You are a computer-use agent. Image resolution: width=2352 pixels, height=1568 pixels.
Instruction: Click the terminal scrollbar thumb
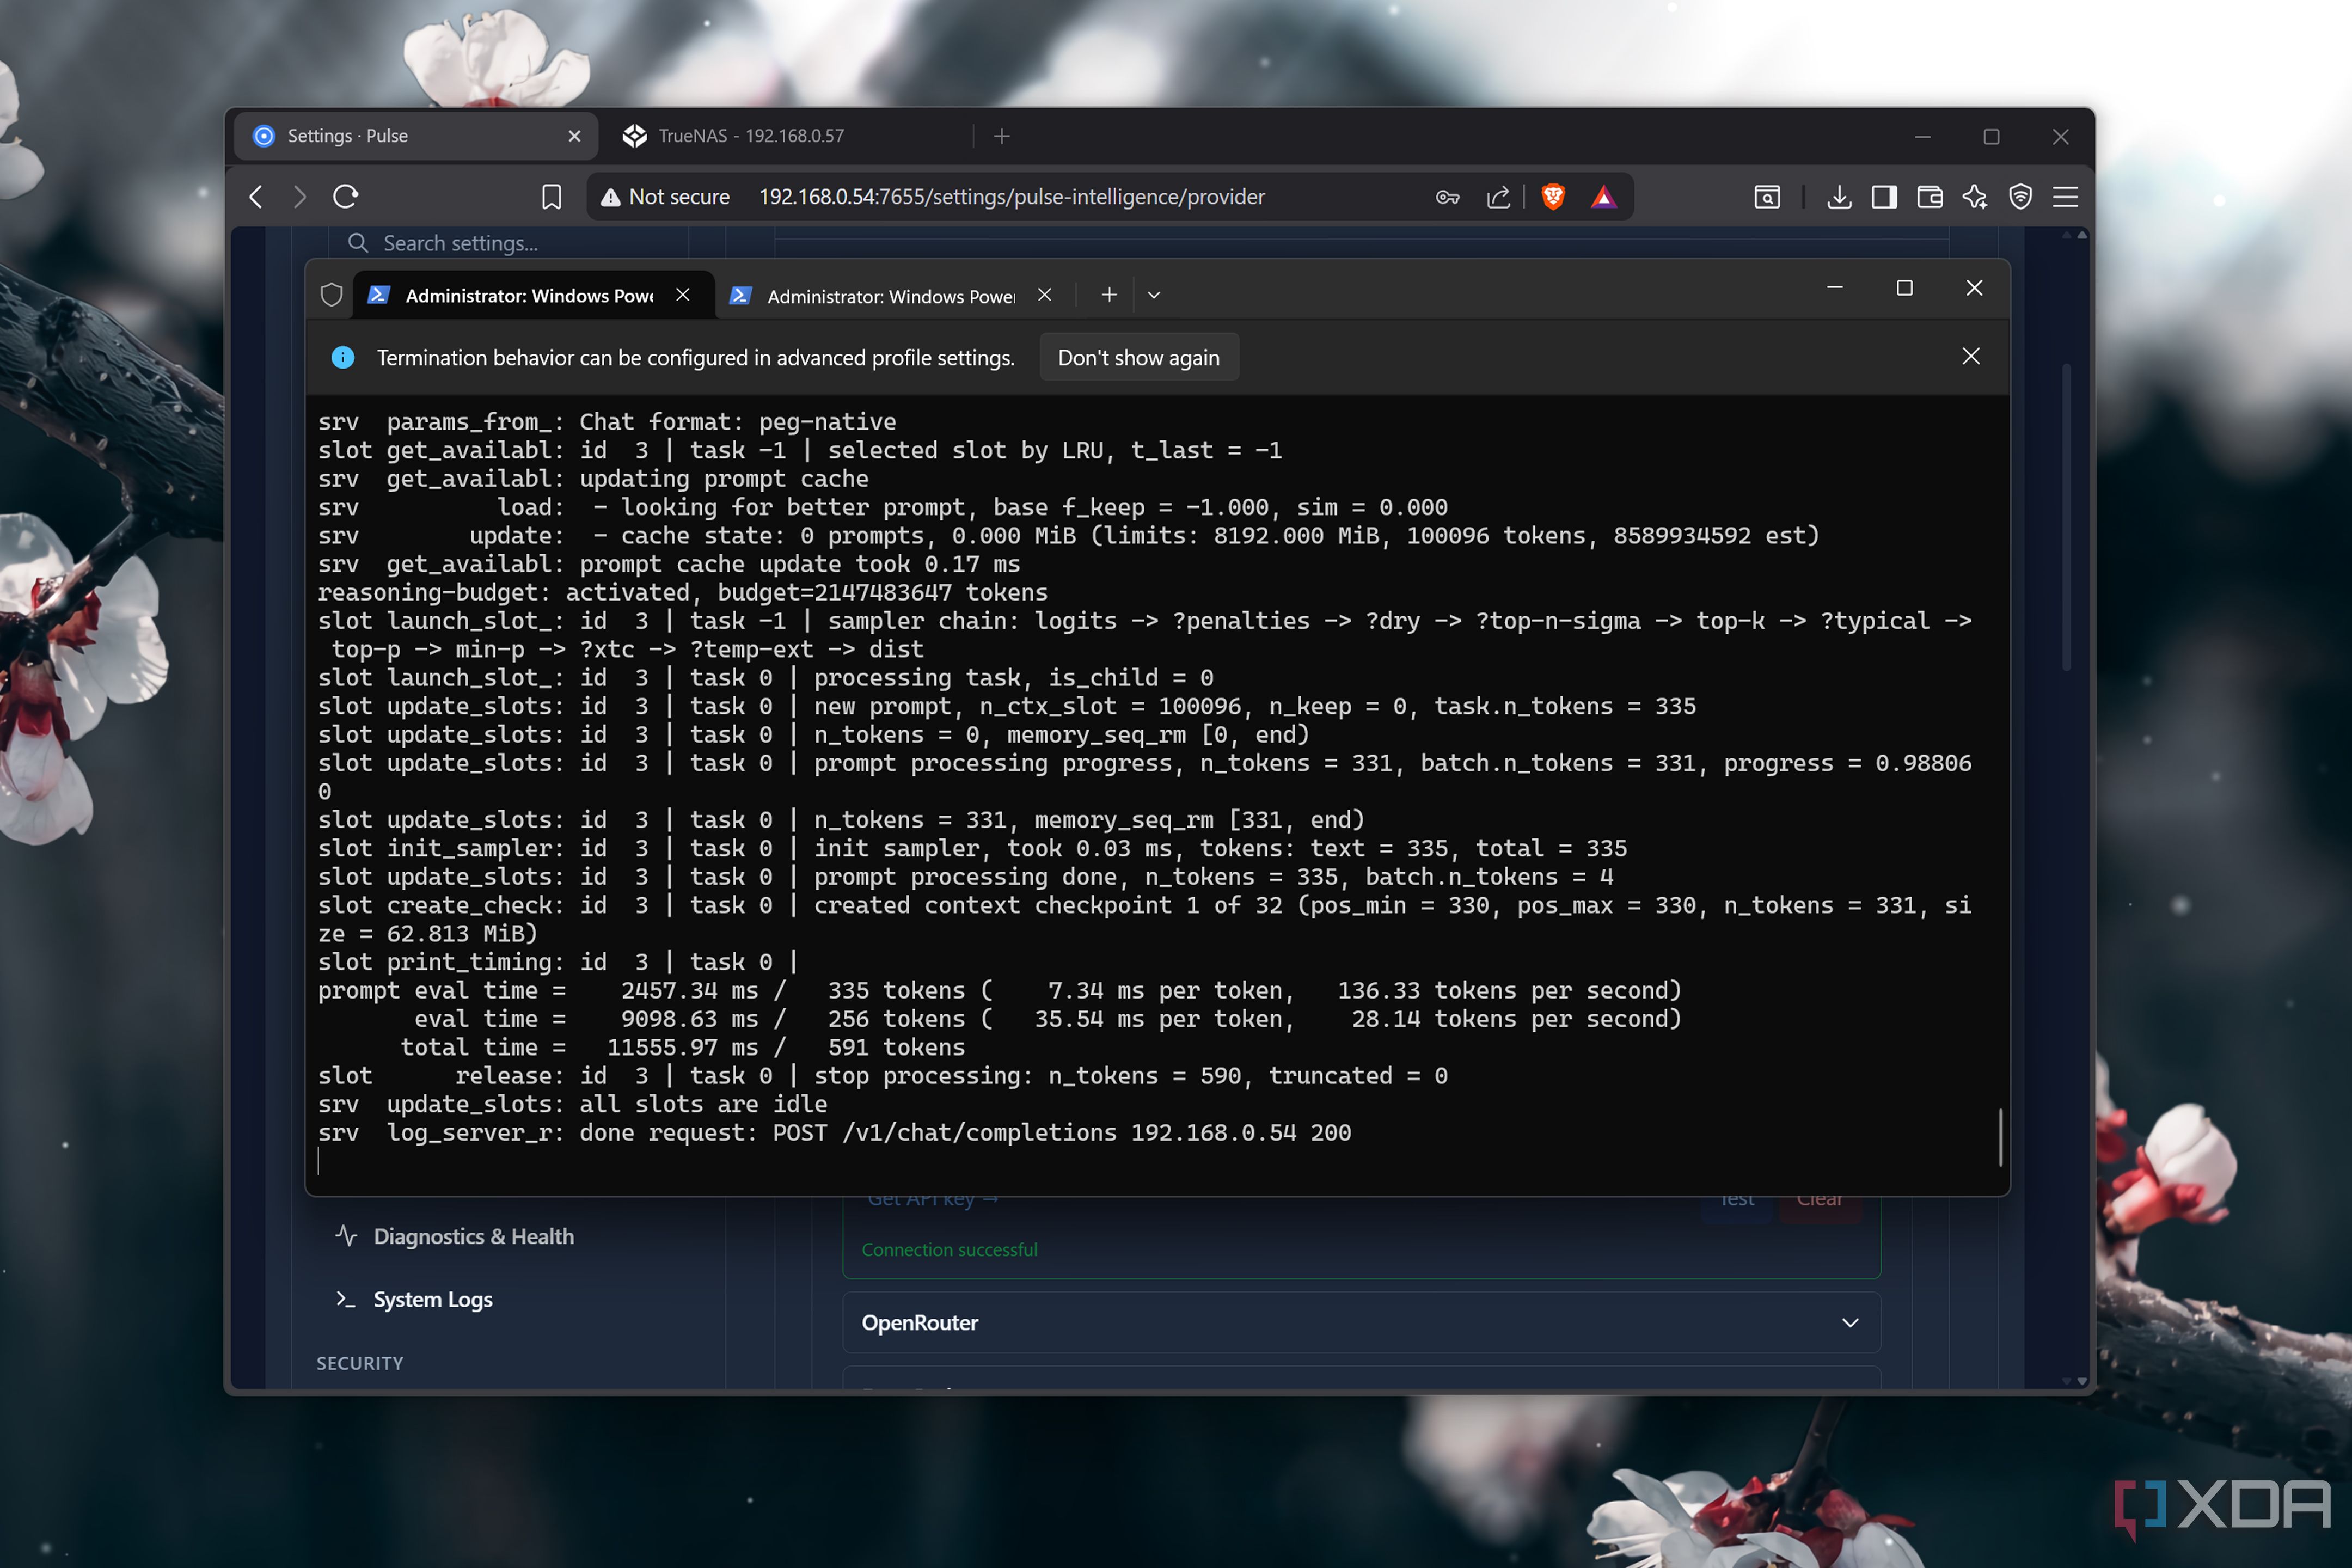click(x=2000, y=1137)
